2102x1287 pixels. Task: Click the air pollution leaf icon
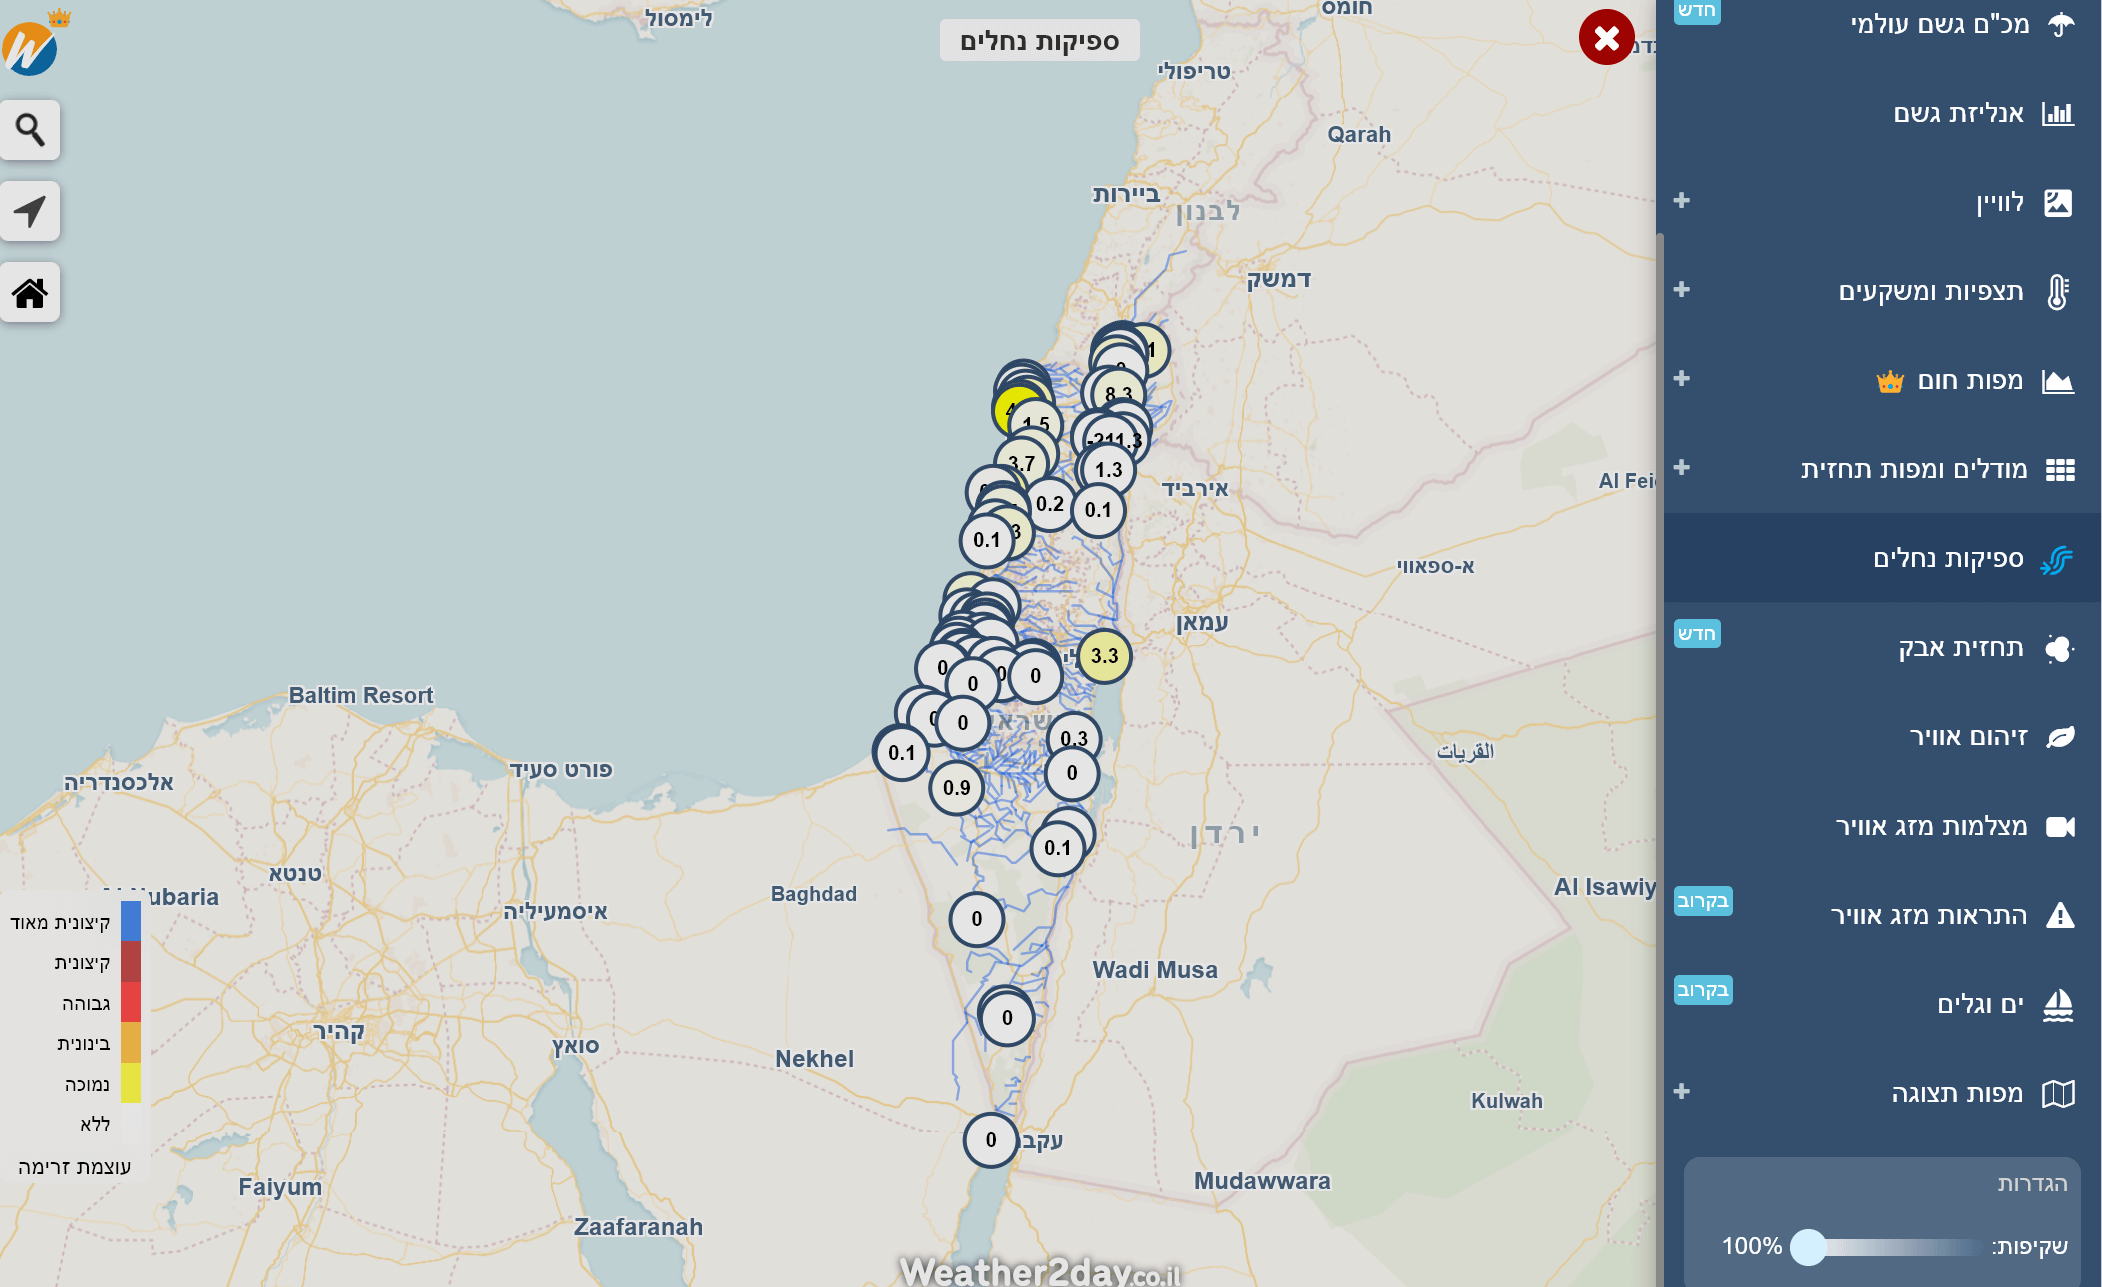[2059, 738]
